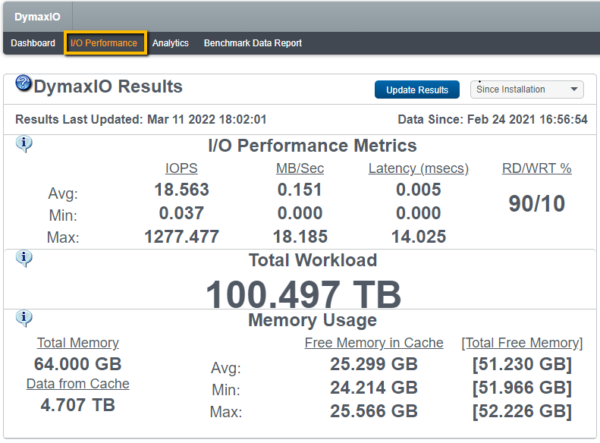Switch to the Dashboard tab
600x443 pixels.
(33, 43)
